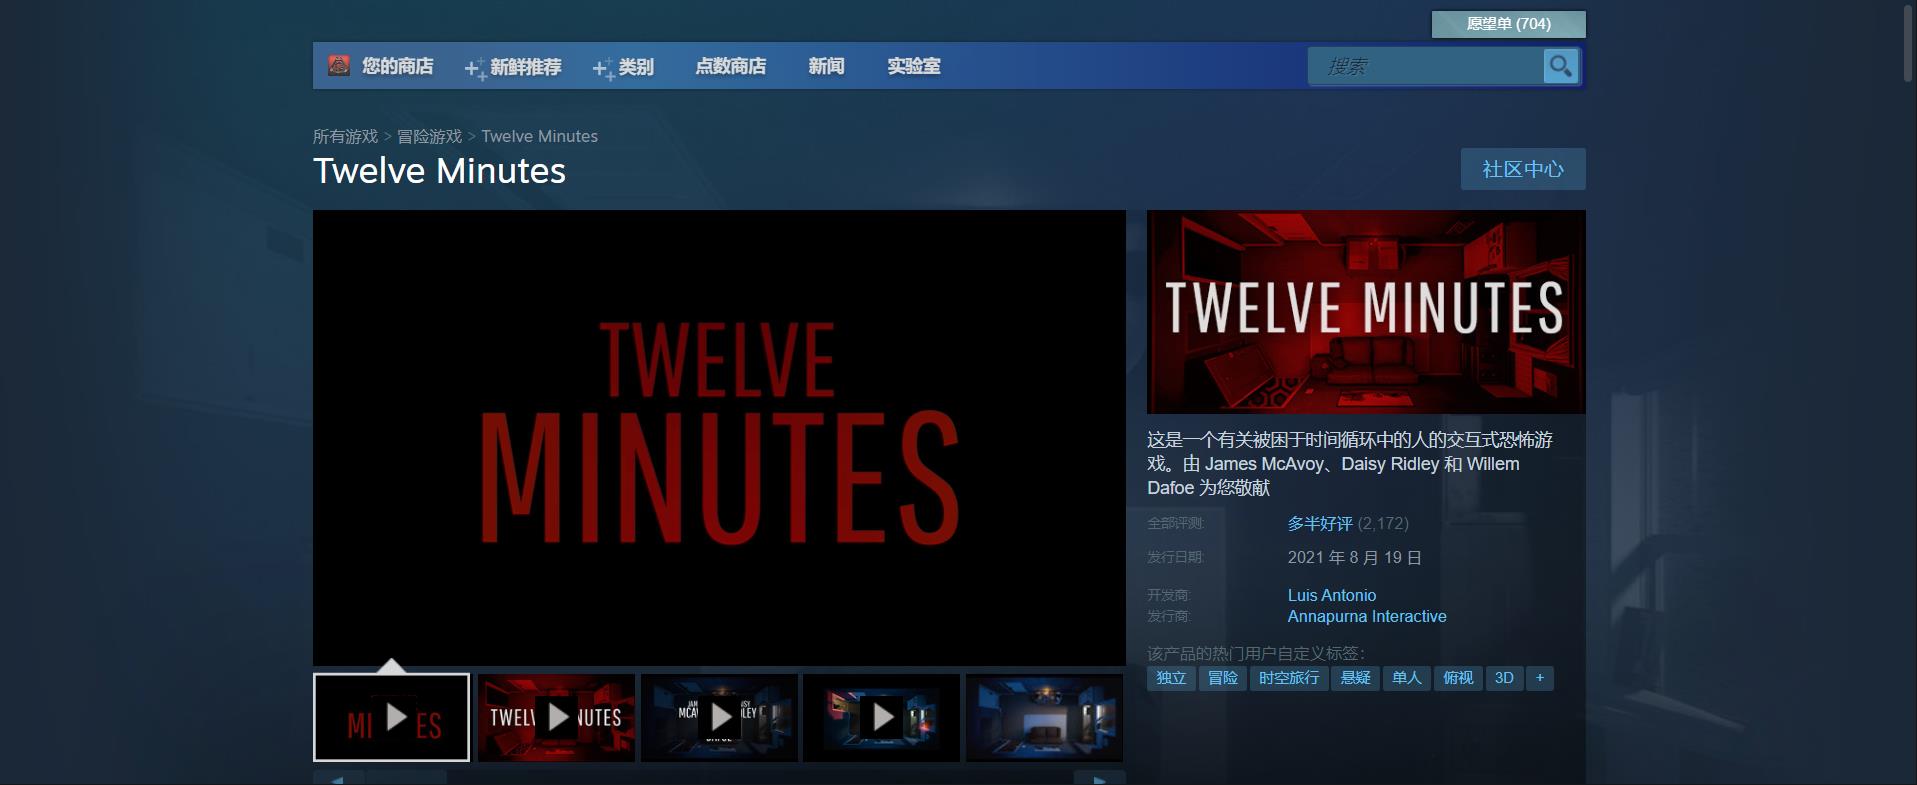1917x785 pixels.
Task: Click the store avatar icon beside 您的商店
Action: click(x=339, y=66)
